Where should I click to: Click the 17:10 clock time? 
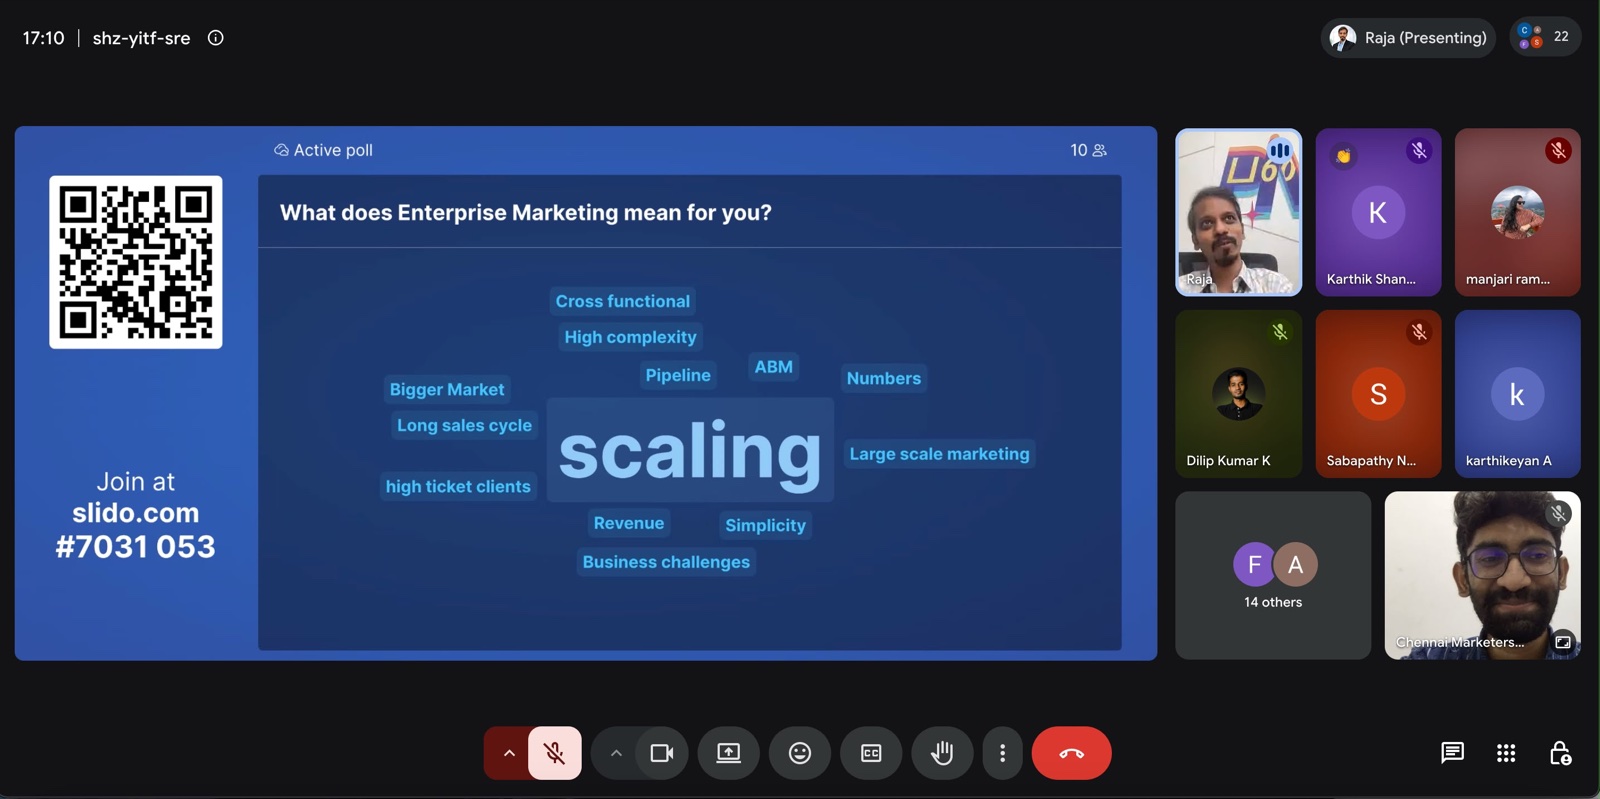click(43, 38)
